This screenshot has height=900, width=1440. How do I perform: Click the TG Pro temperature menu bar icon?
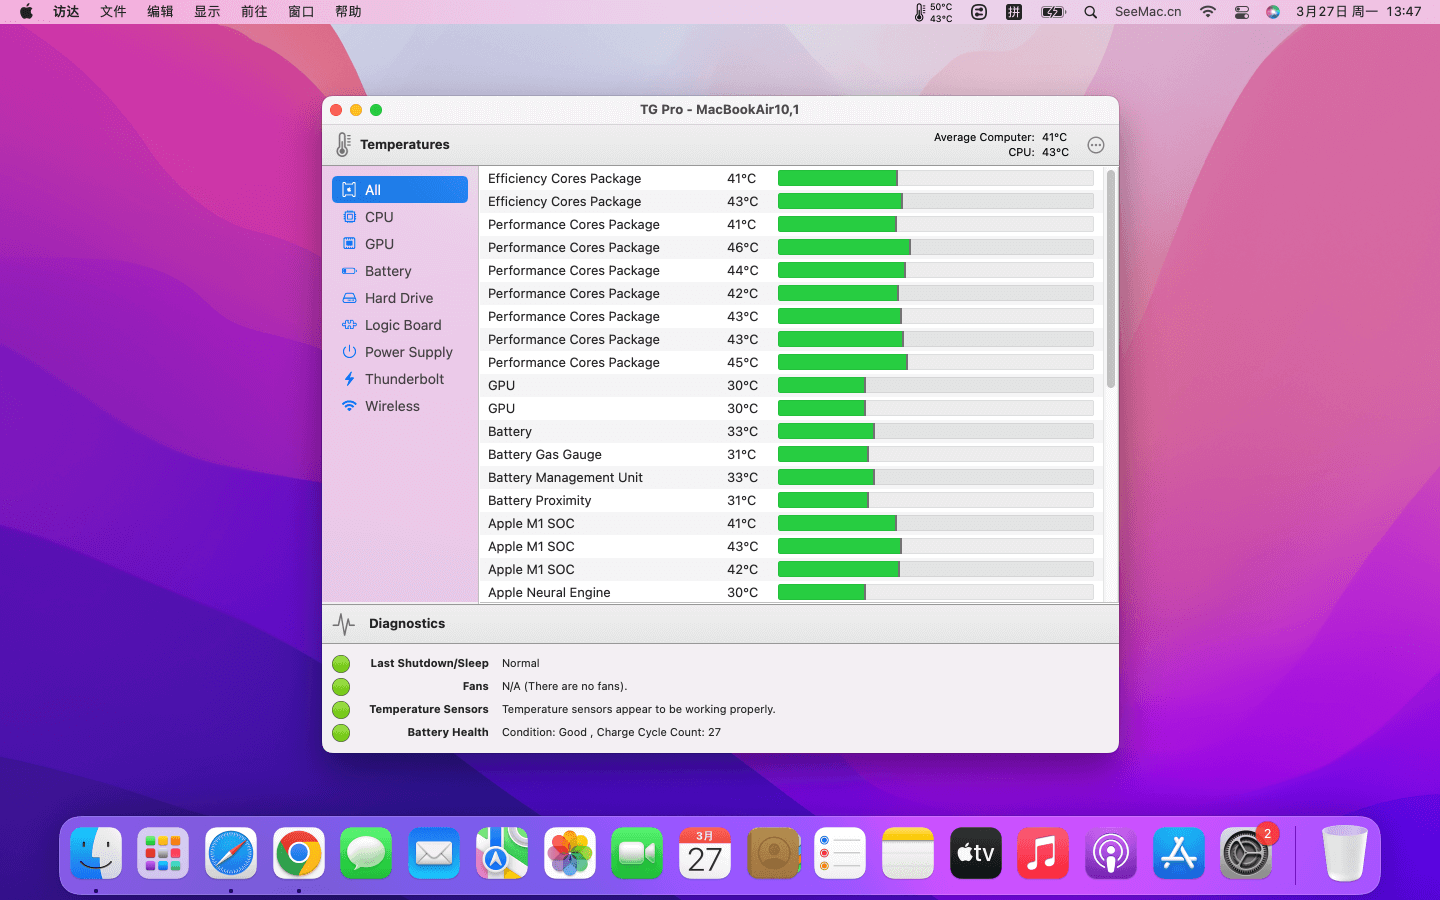[933, 12]
